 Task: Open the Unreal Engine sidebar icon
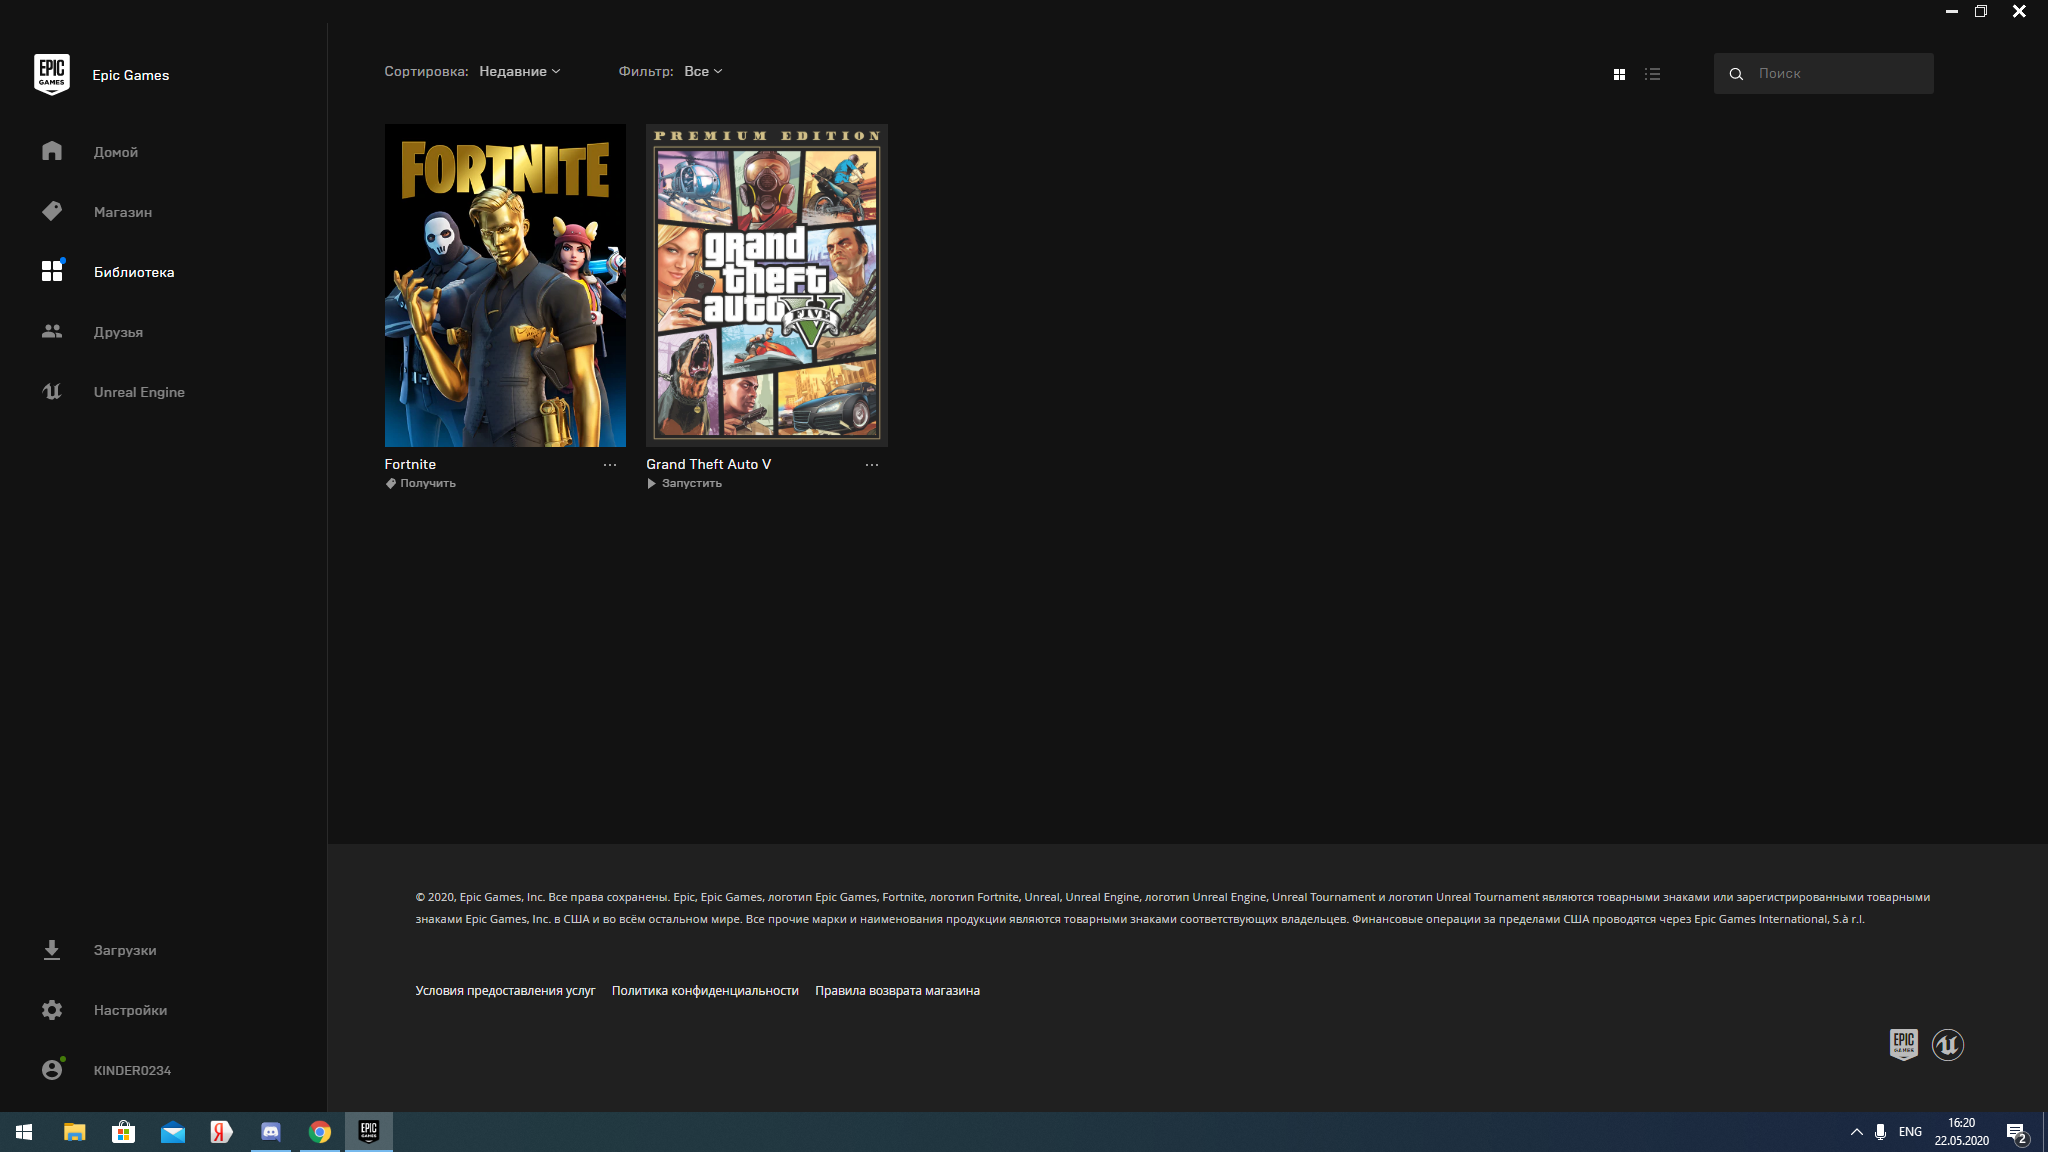tap(52, 391)
